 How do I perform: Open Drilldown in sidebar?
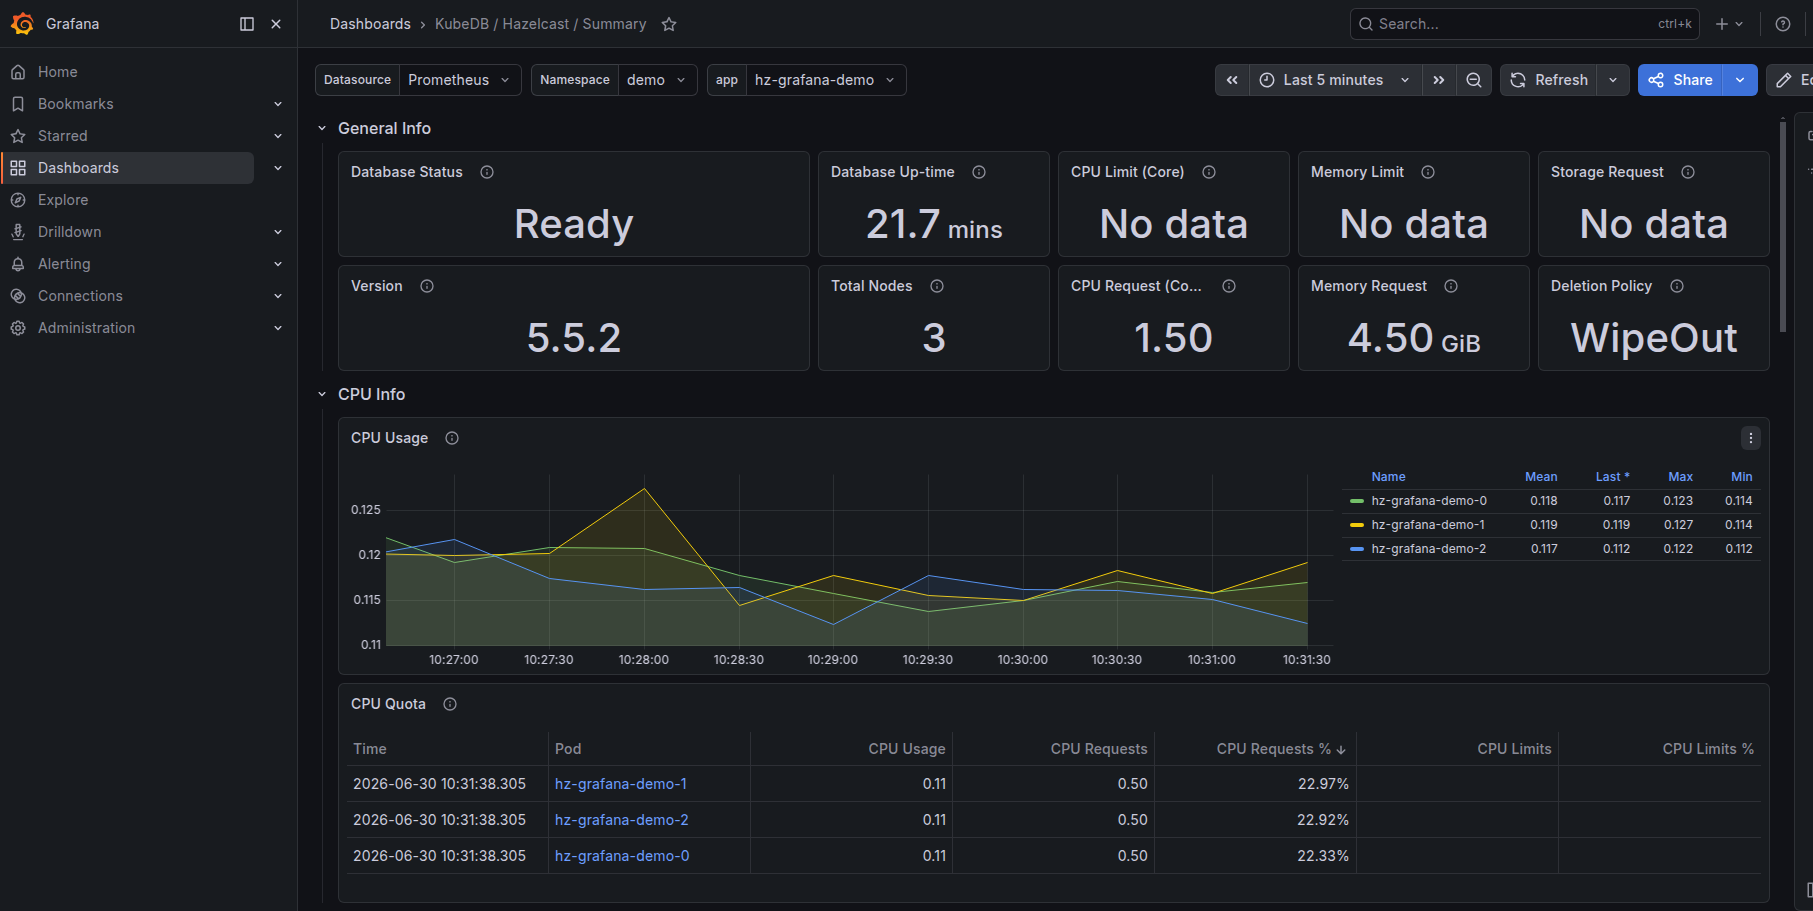pos(69,232)
